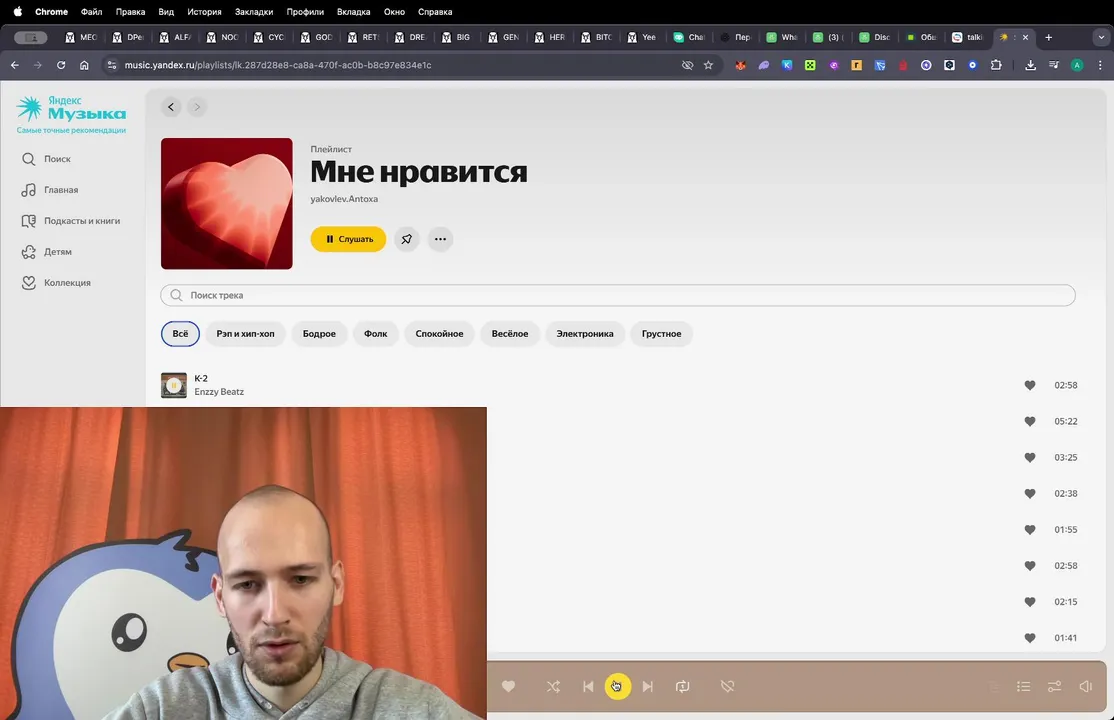Toggle repeat mode in player bar
Viewport: 1114px width, 720px height.
click(x=683, y=687)
